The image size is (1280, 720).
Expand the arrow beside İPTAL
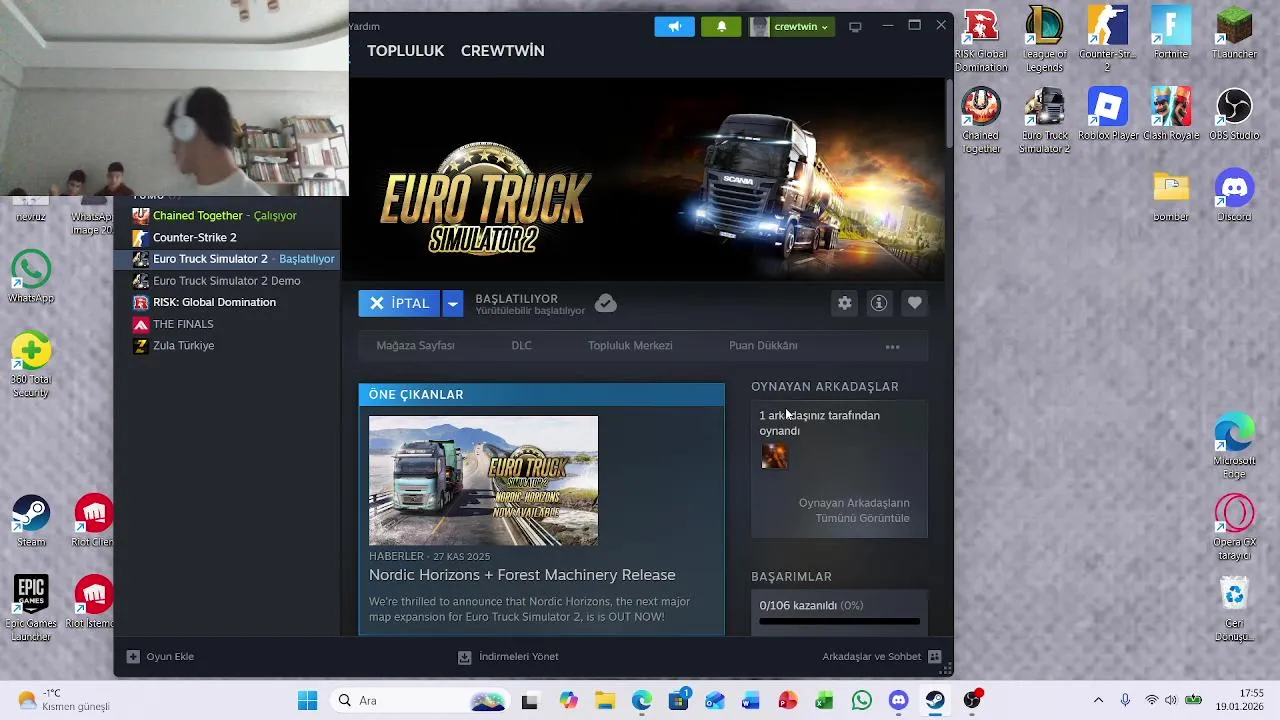pos(453,303)
